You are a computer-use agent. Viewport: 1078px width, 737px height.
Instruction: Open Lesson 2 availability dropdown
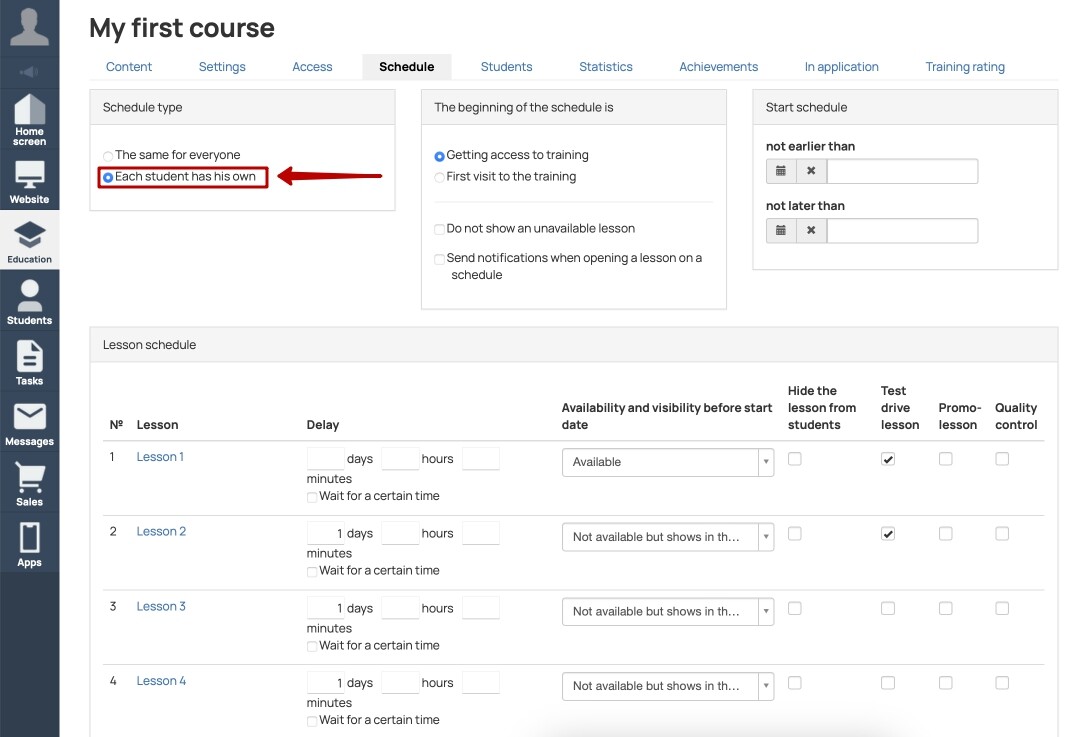point(668,537)
